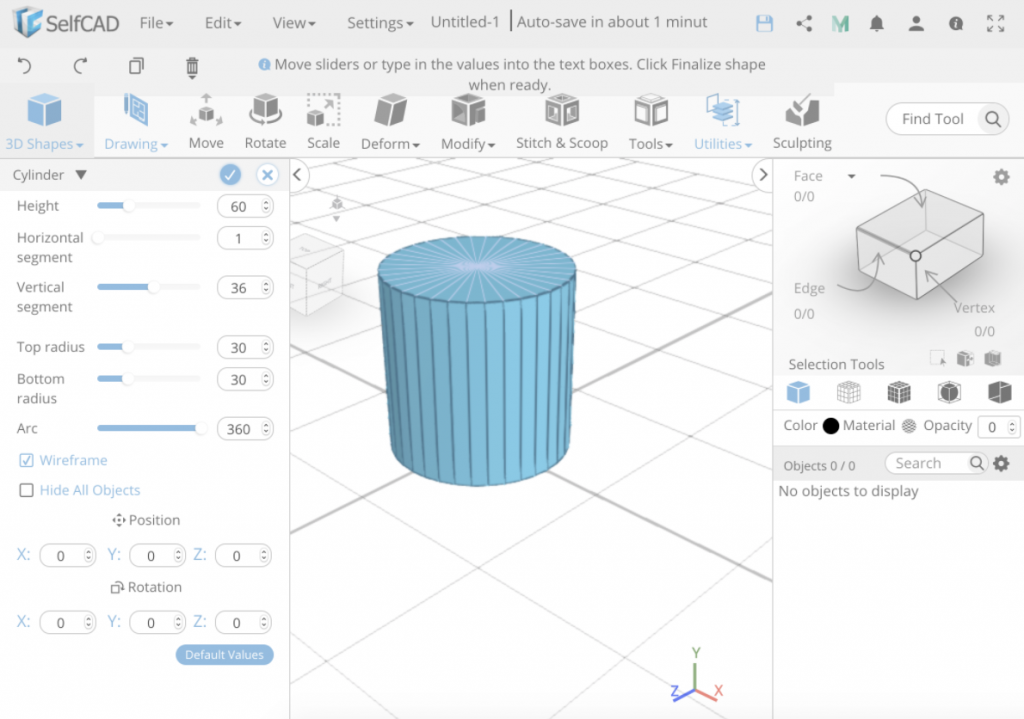The height and width of the screenshot is (719, 1024).
Task: Open the notifications bell icon
Action: (x=876, y=22)
